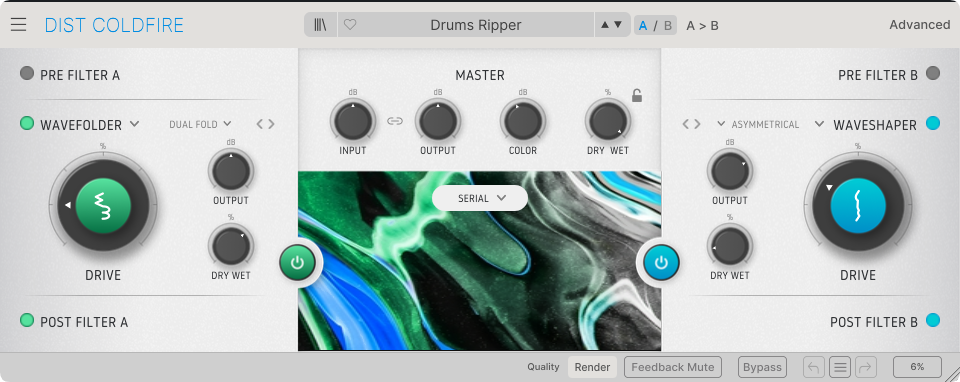Copy A to B settings

tap(702, 26)
